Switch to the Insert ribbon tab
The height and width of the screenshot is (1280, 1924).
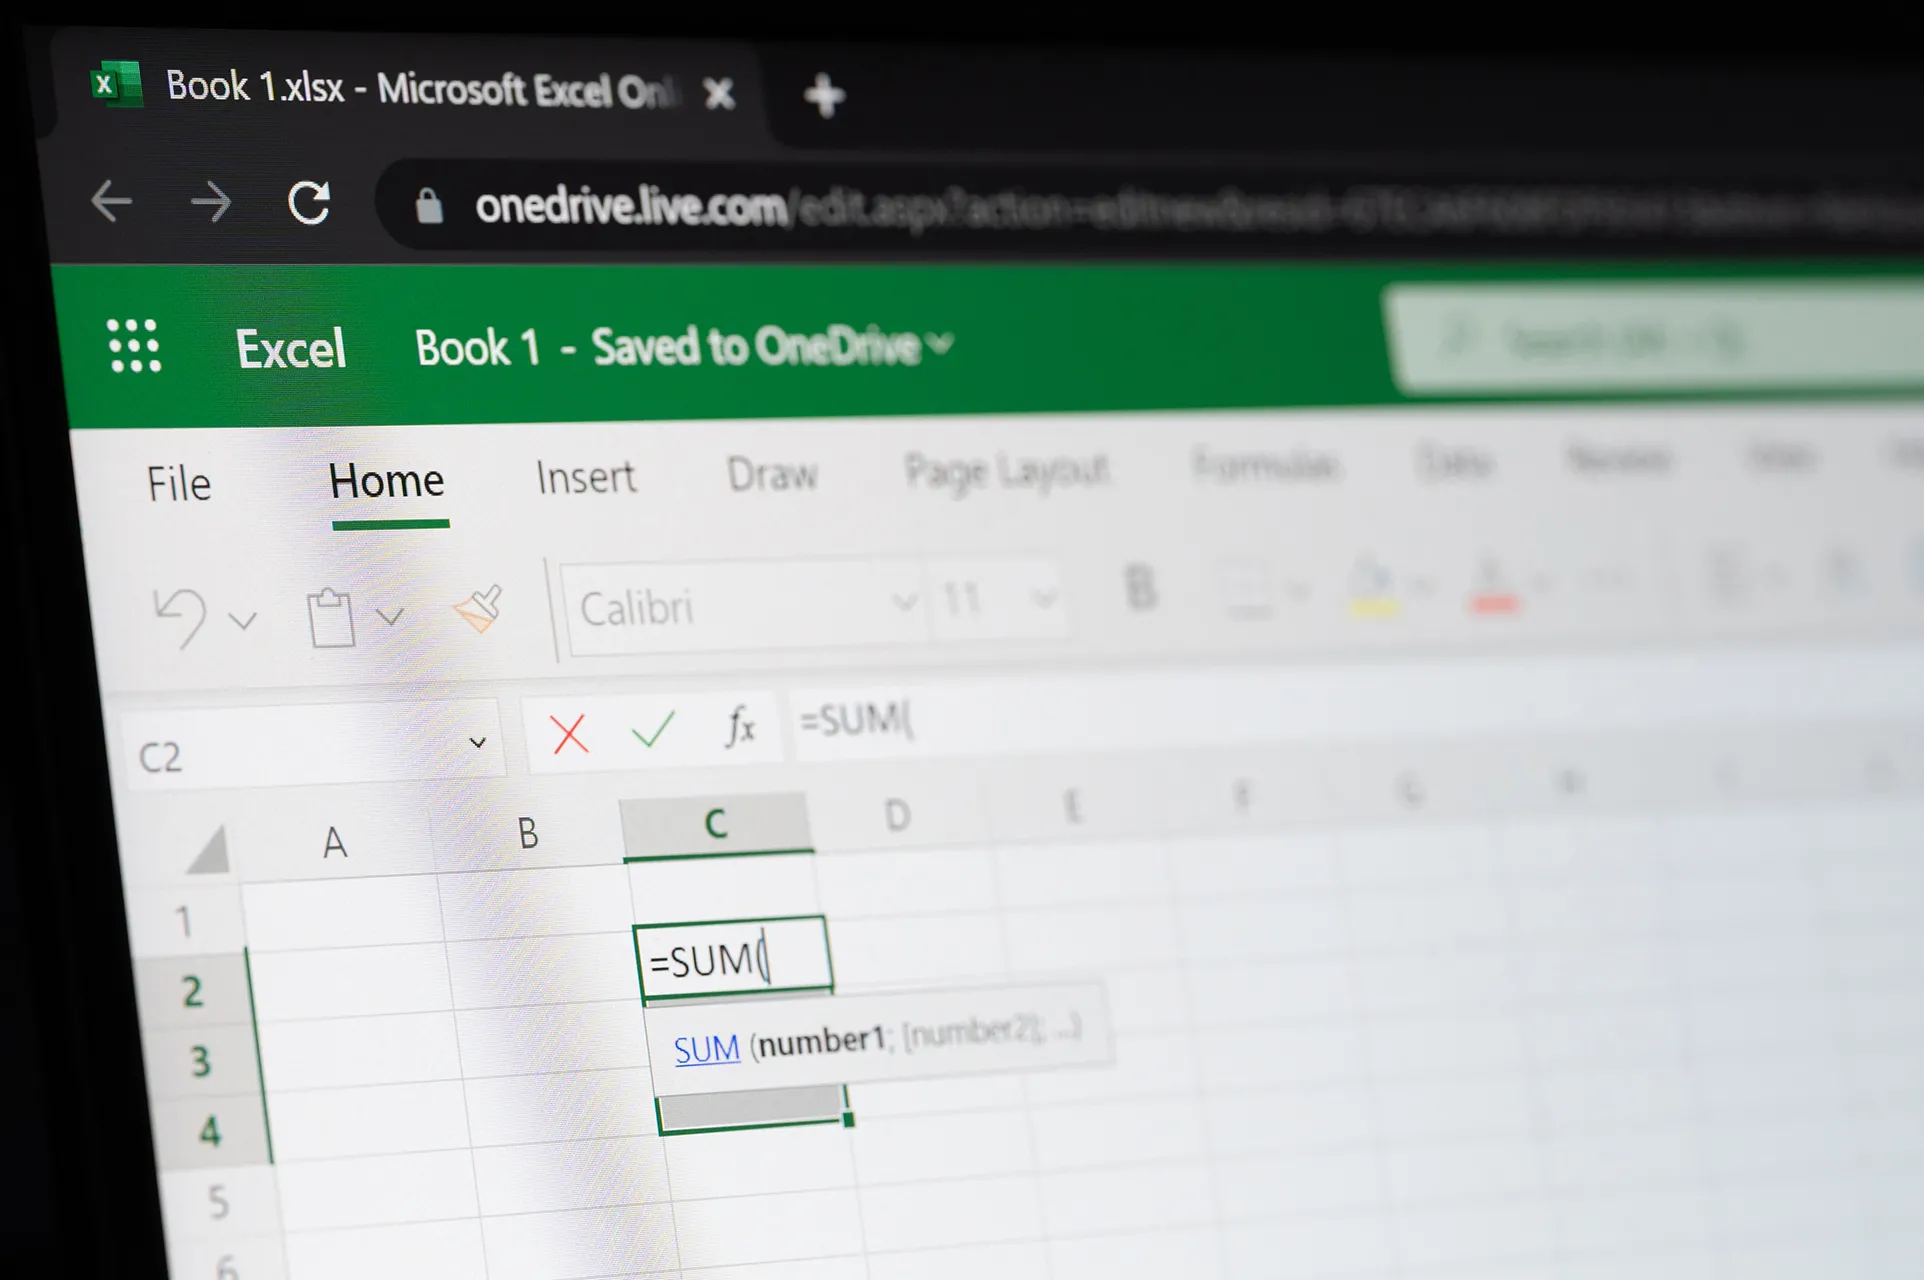coord(586,478)
